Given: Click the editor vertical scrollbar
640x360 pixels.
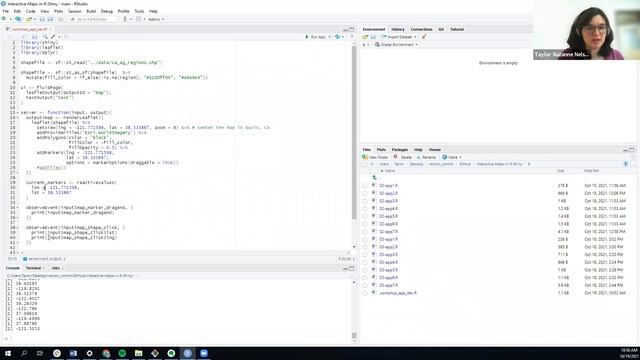Looking at the screenshot, I should [x=353, y=131].
